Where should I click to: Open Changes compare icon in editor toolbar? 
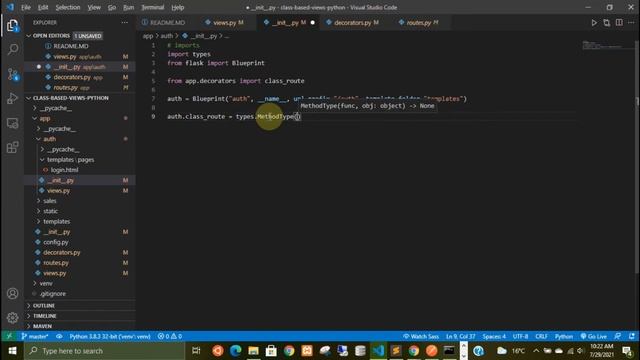tap(607, 23)
